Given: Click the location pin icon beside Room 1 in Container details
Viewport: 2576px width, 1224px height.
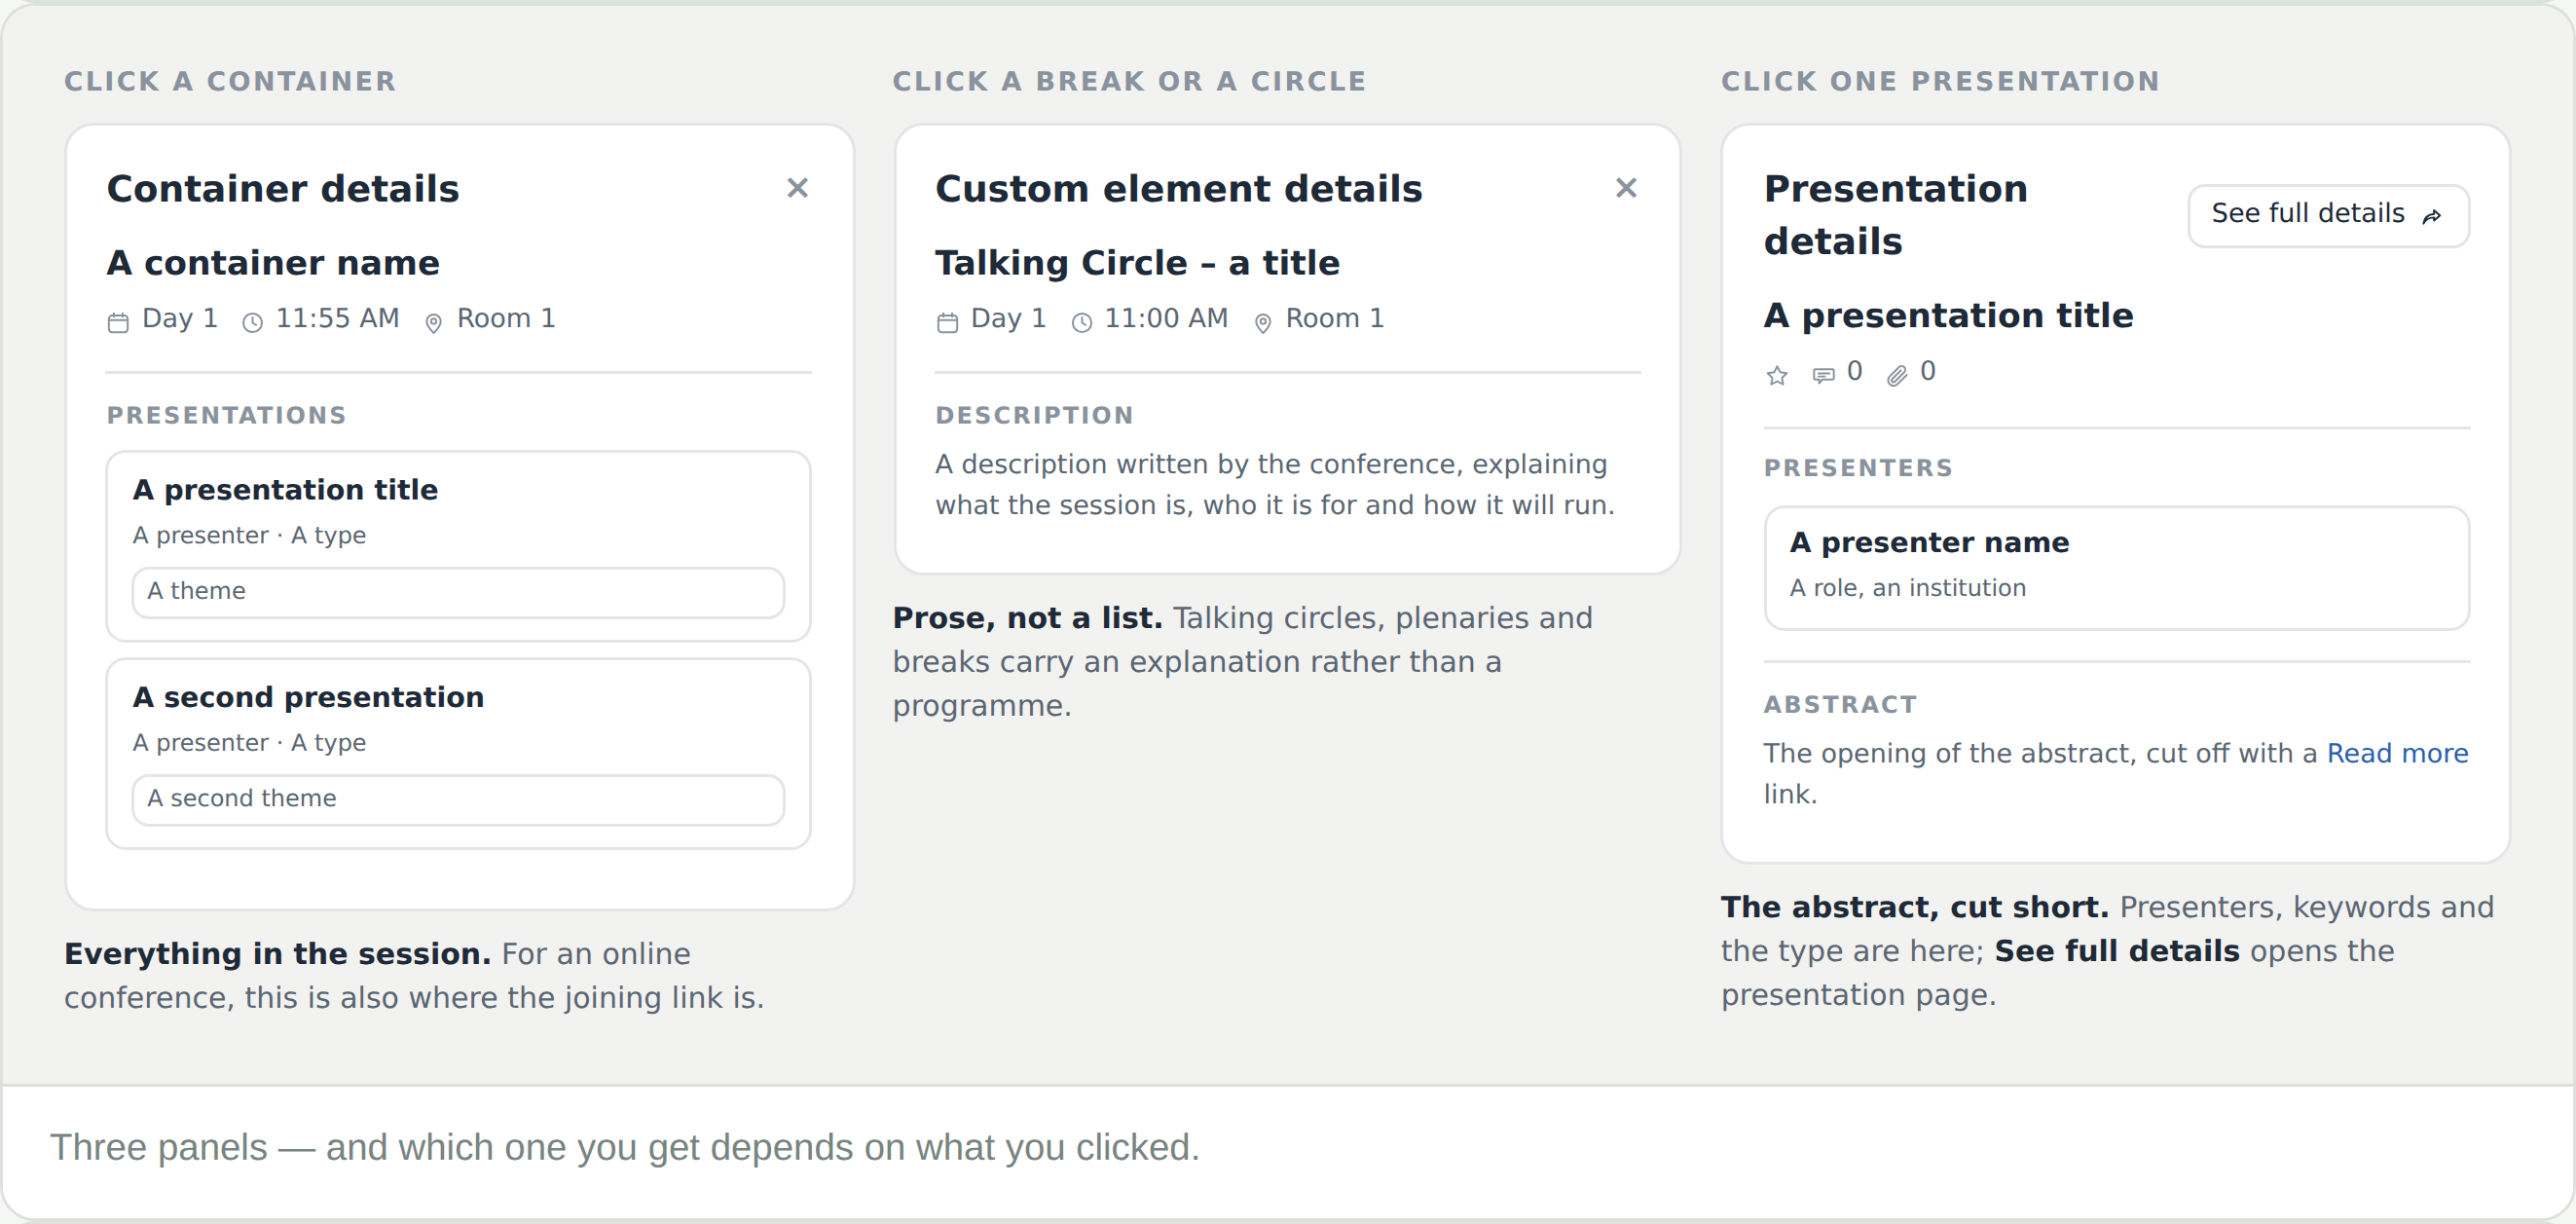Looking at the screenshot, I should (x=433, y=322).
